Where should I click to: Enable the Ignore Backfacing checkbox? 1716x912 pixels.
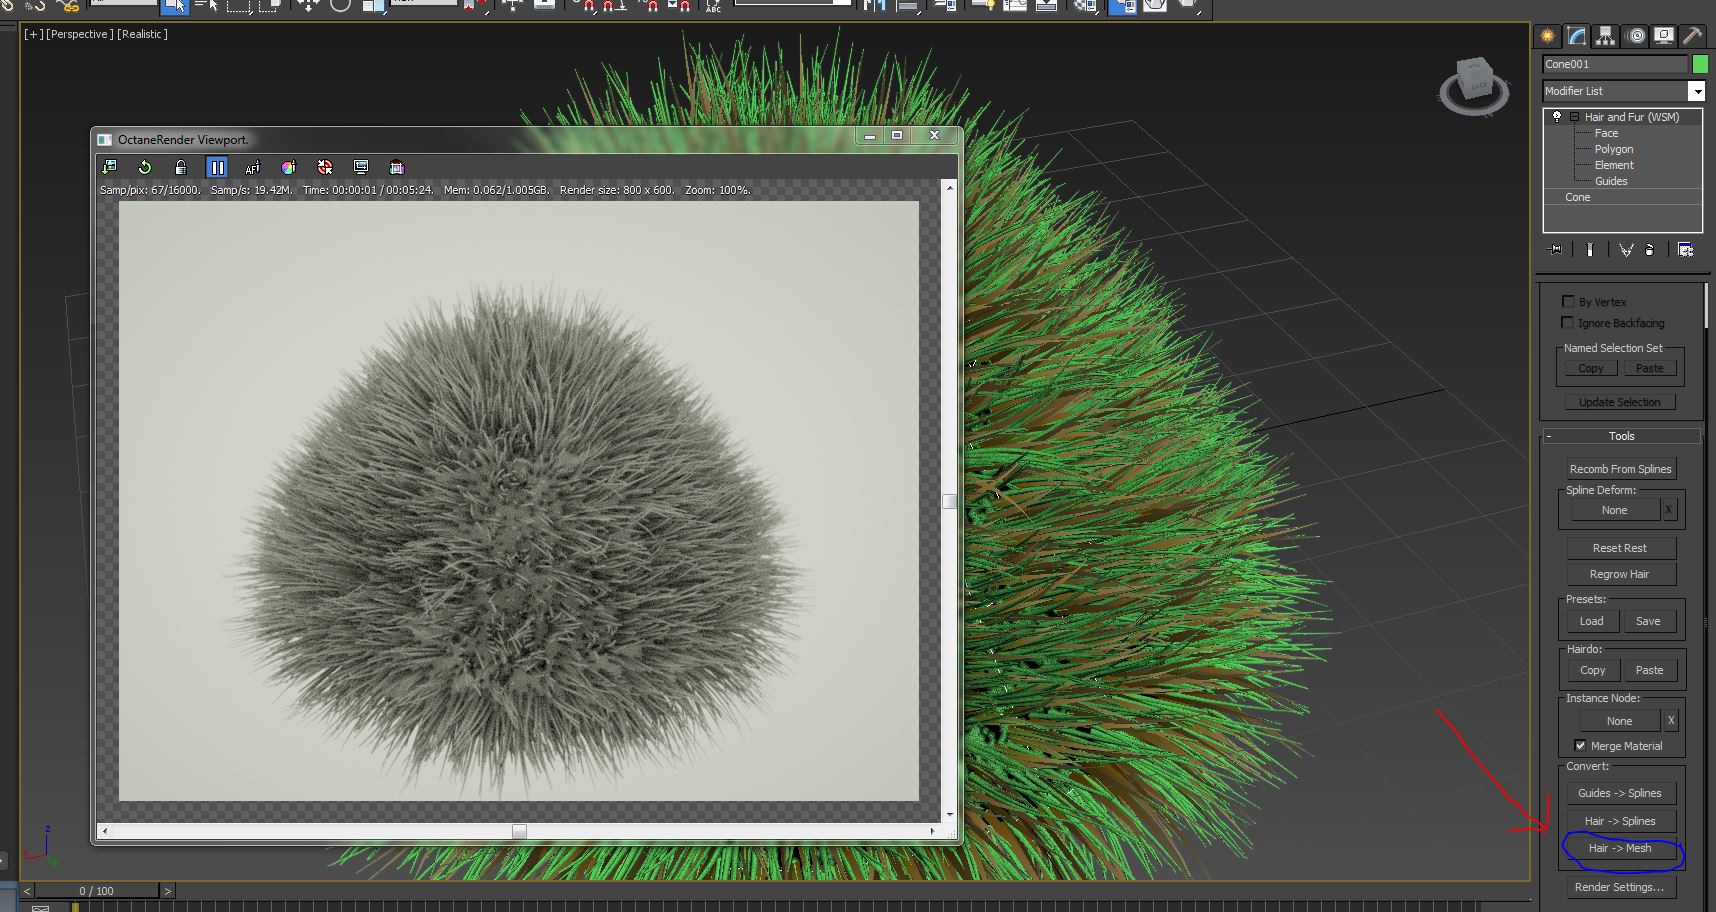pyautogui.click(x=1568, y=322)
